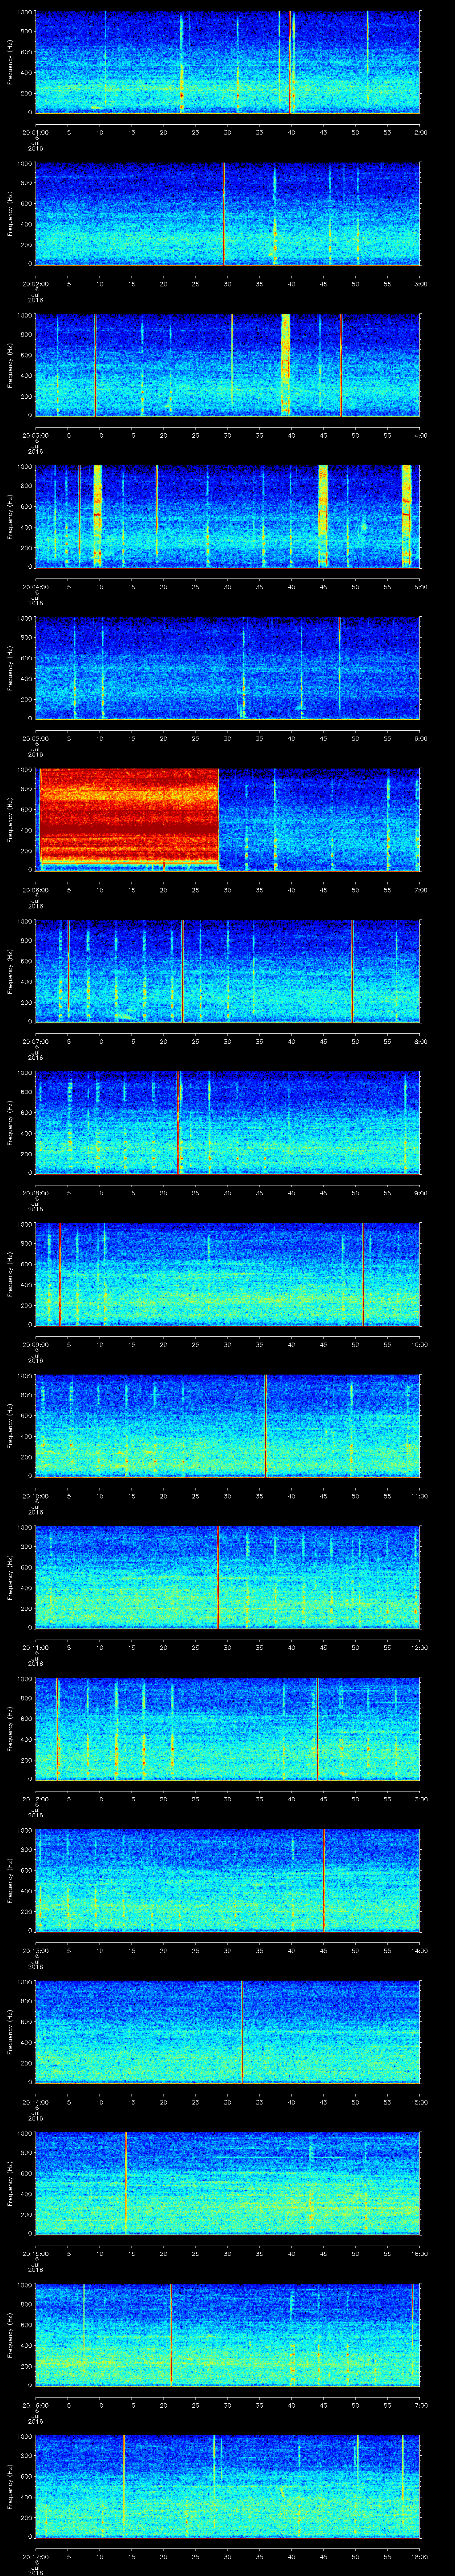455x2576 pixels.
Task: Select the spectrogram panel starting at 20:11:00
Action: click(227, 1577)
